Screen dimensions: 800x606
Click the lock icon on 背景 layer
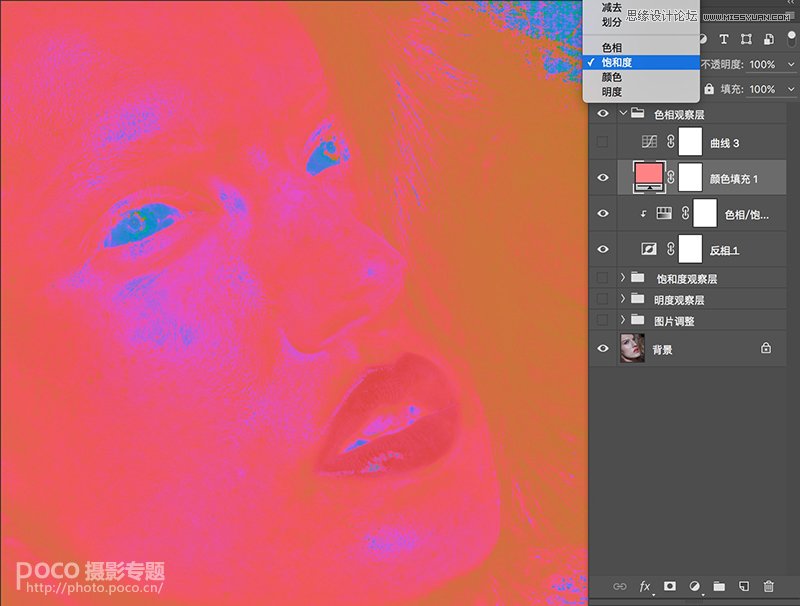tap(766, 348)
